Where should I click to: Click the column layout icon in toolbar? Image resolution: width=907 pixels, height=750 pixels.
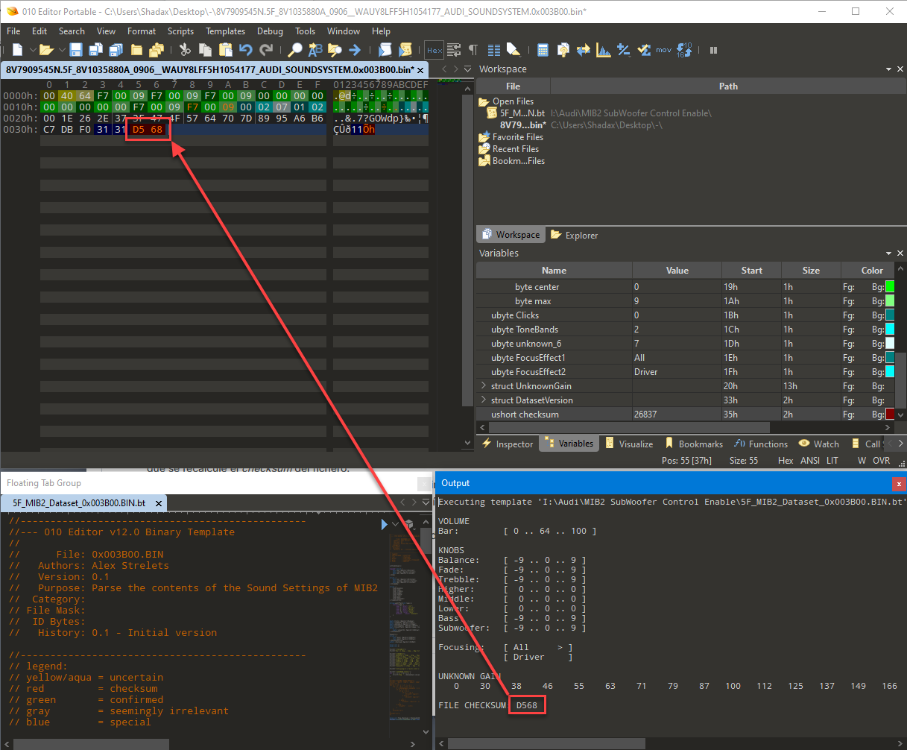pyautogui.click(x=493, y=50)
